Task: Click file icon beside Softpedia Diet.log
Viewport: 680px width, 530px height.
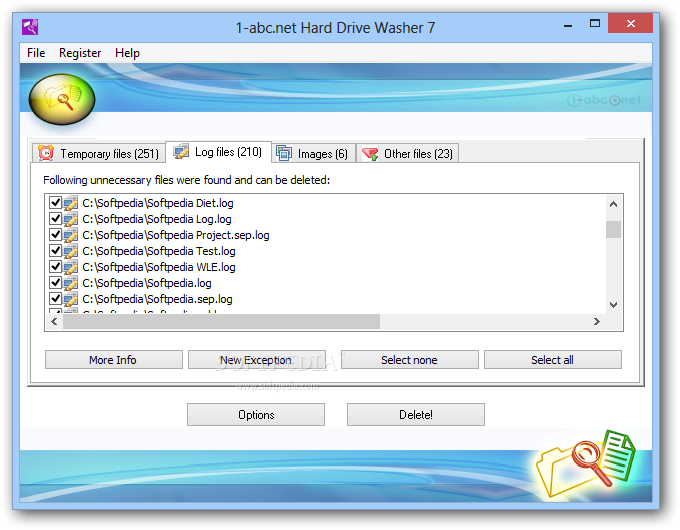Action: [x=70, y=203]
